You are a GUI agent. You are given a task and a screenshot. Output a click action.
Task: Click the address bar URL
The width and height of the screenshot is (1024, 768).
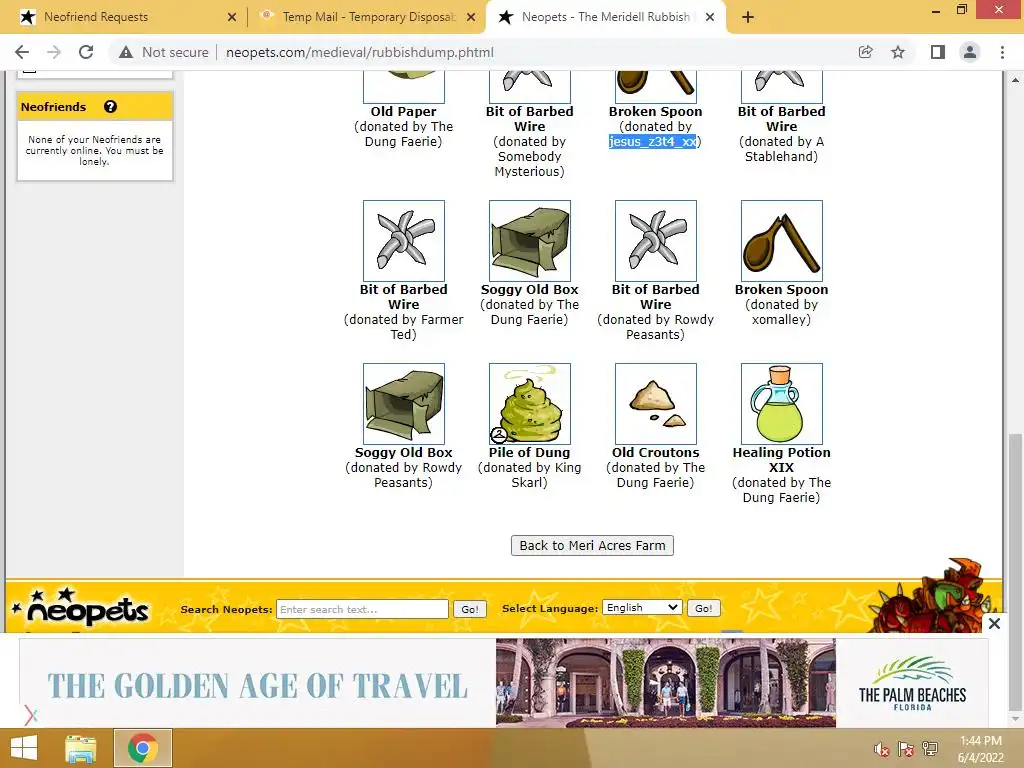pyautogui.click(x=360, y=52)
